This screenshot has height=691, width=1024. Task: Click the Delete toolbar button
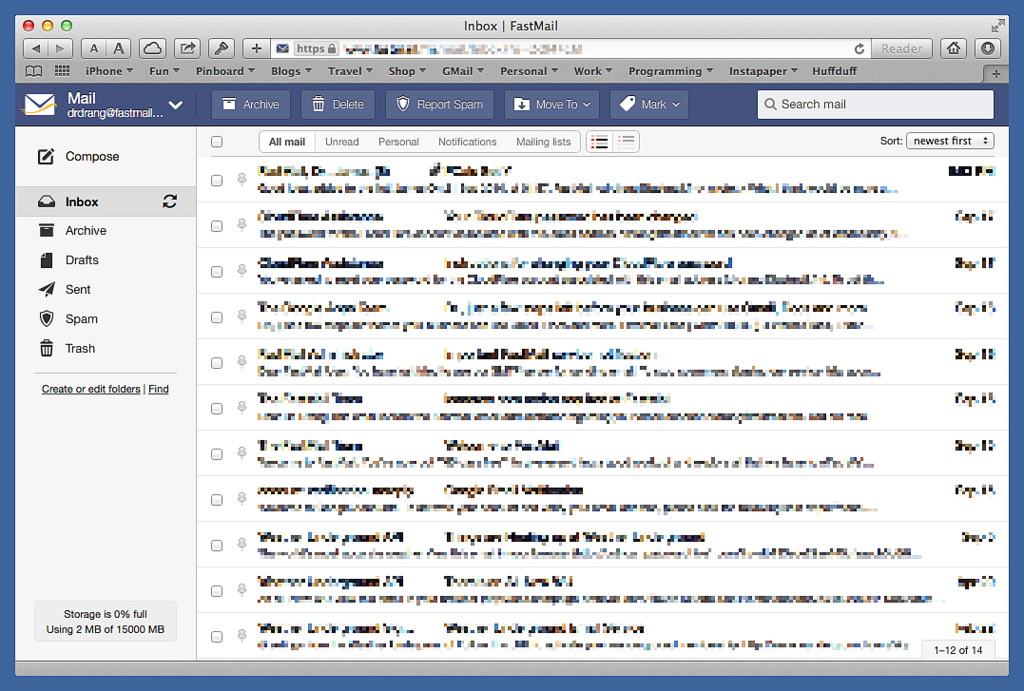[x=338, y=104]
